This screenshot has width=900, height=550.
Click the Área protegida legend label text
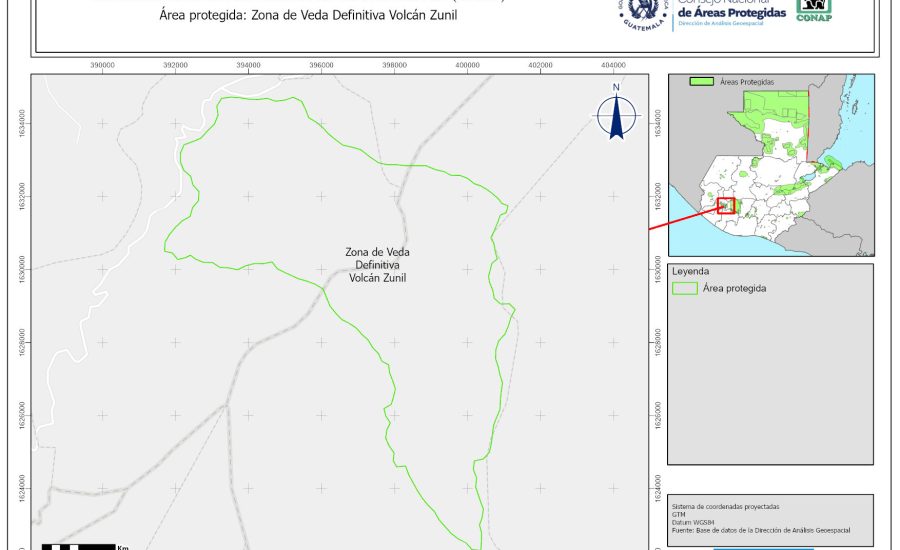[x=734, y=288]
